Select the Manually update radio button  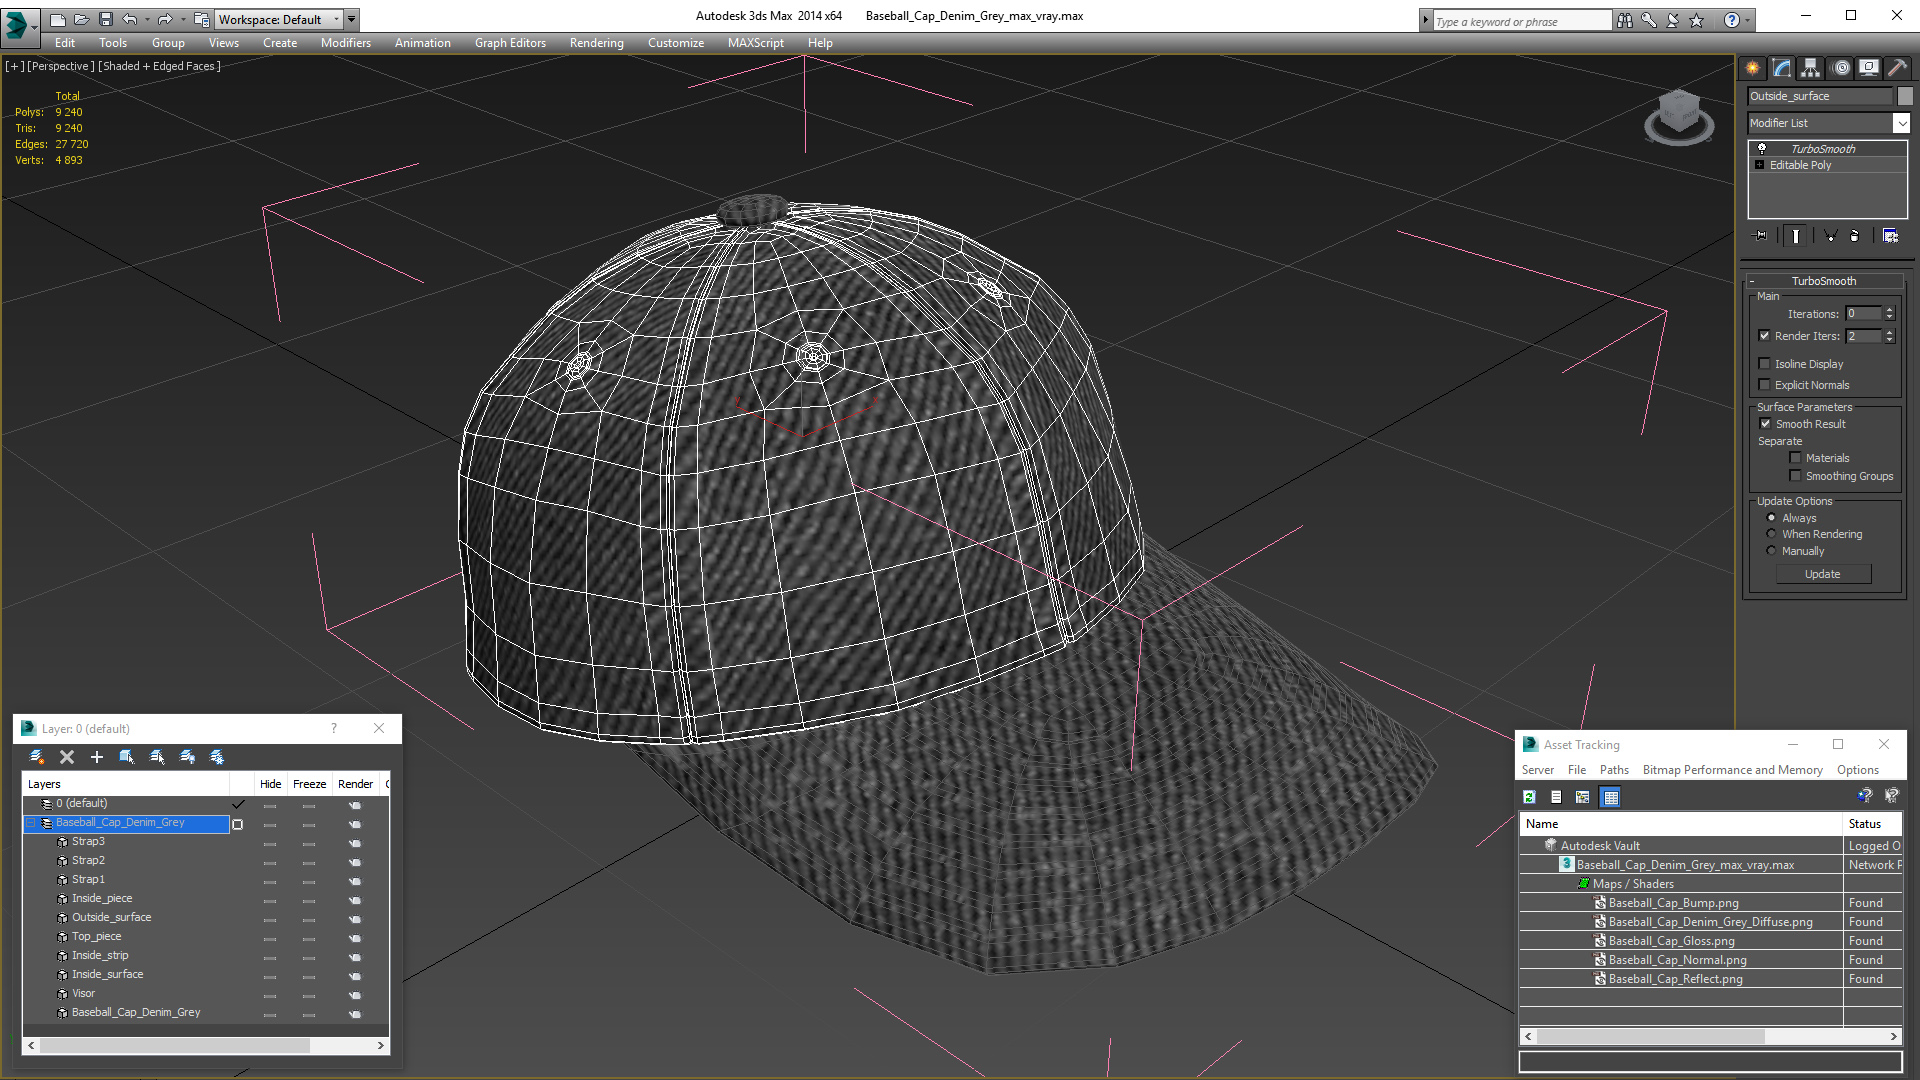(x=1771, y=551)
